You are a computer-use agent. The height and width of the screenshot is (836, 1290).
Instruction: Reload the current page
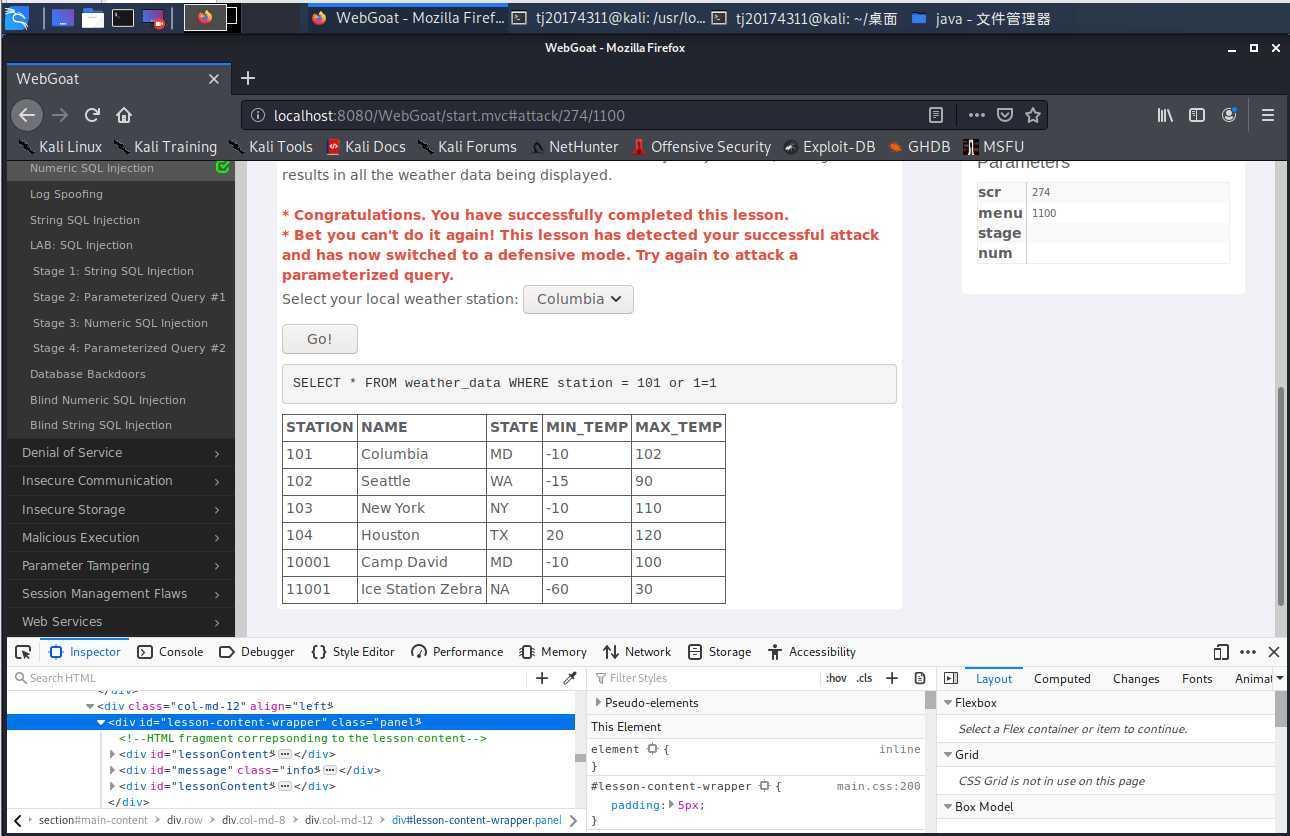(92, 115)
